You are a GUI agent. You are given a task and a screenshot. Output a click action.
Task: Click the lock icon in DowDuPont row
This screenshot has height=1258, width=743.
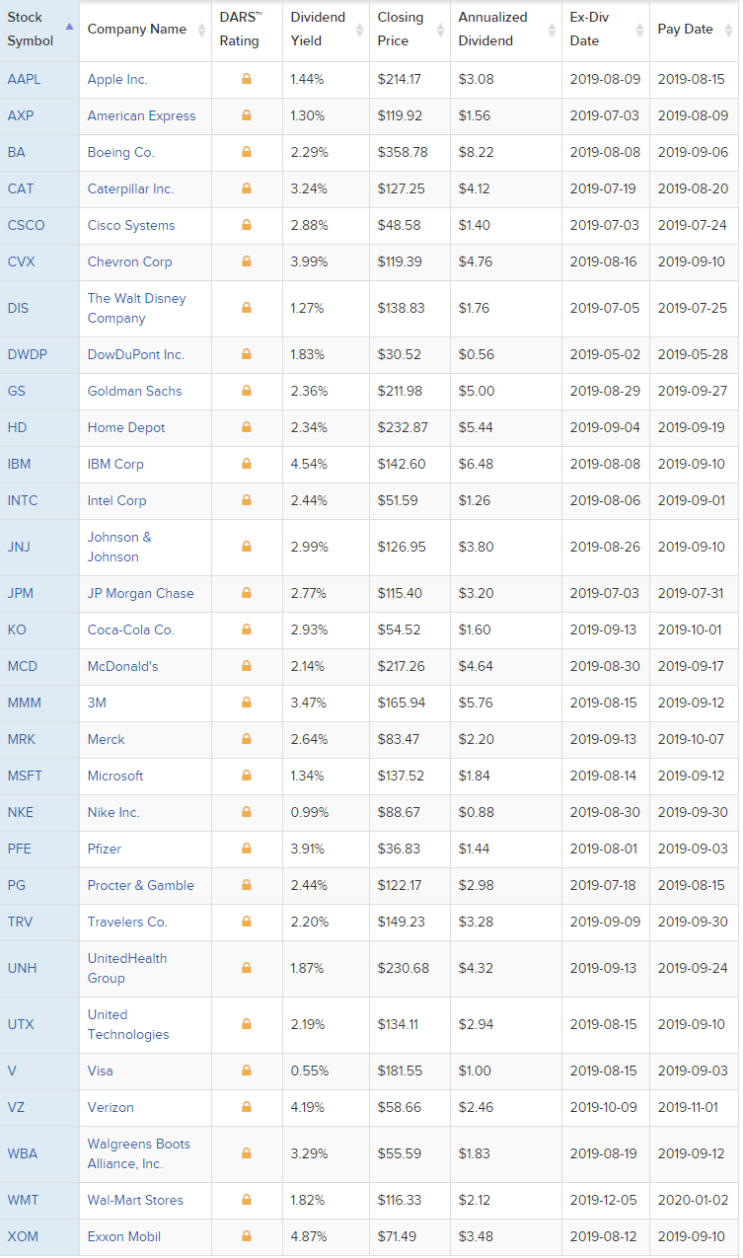pyautogui.click(x=247, y=355)
